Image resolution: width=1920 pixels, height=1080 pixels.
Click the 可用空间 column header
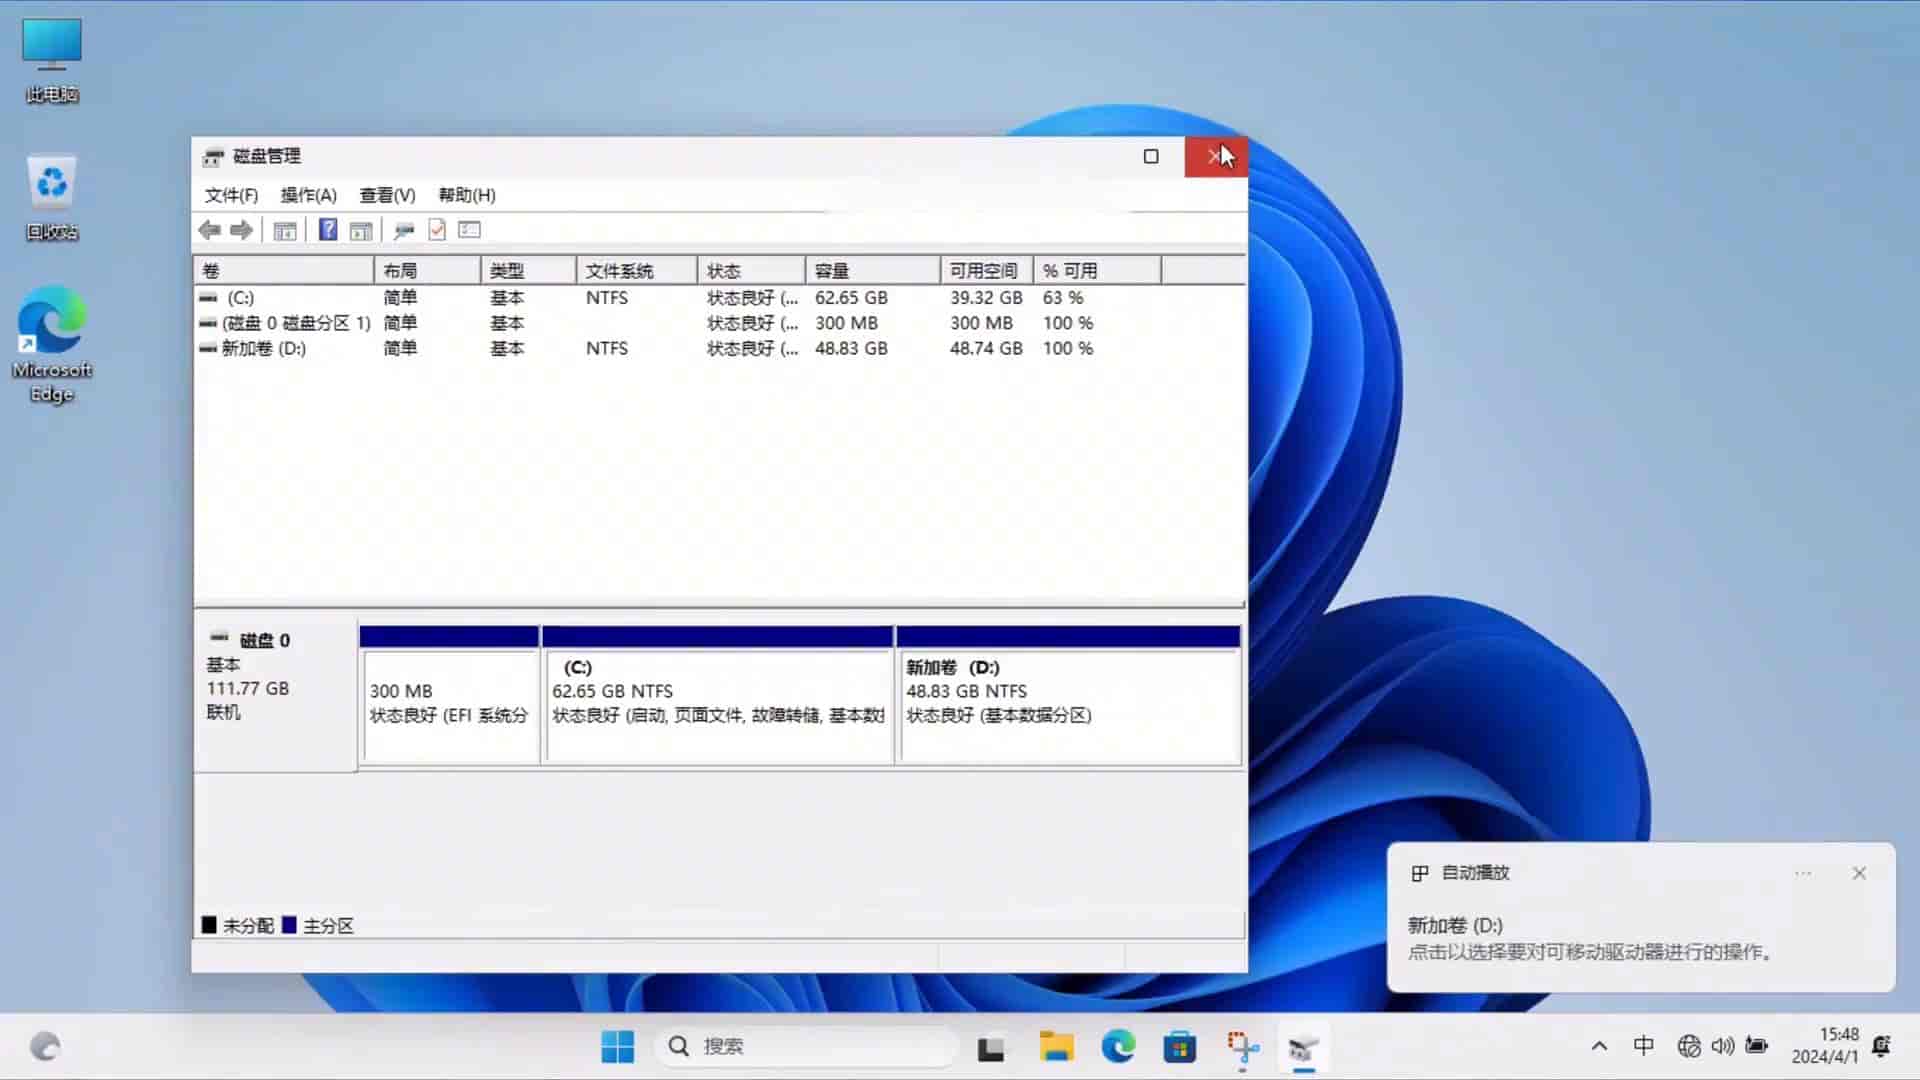point(987,270)
